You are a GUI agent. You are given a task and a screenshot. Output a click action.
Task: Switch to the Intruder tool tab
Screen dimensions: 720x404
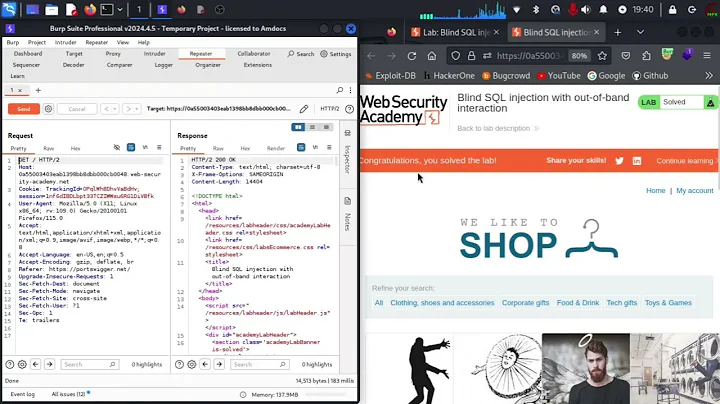pyautogui.click(x=154, y=54)
